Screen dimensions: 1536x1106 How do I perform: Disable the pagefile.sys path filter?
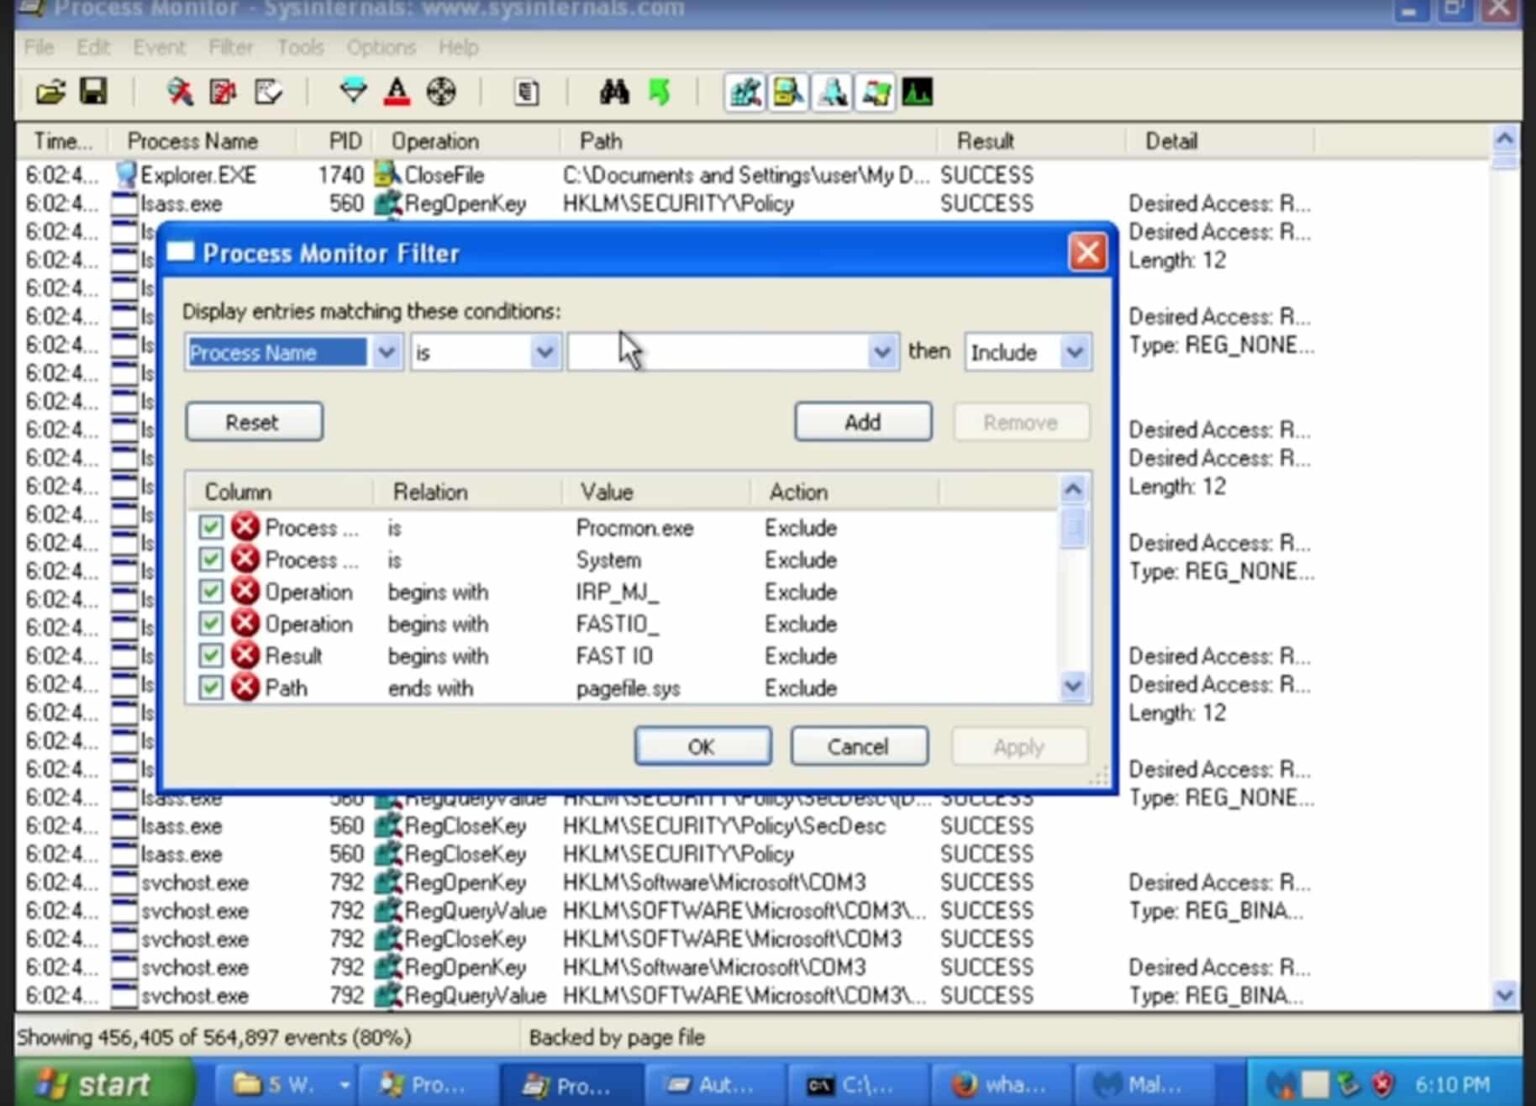211,687
